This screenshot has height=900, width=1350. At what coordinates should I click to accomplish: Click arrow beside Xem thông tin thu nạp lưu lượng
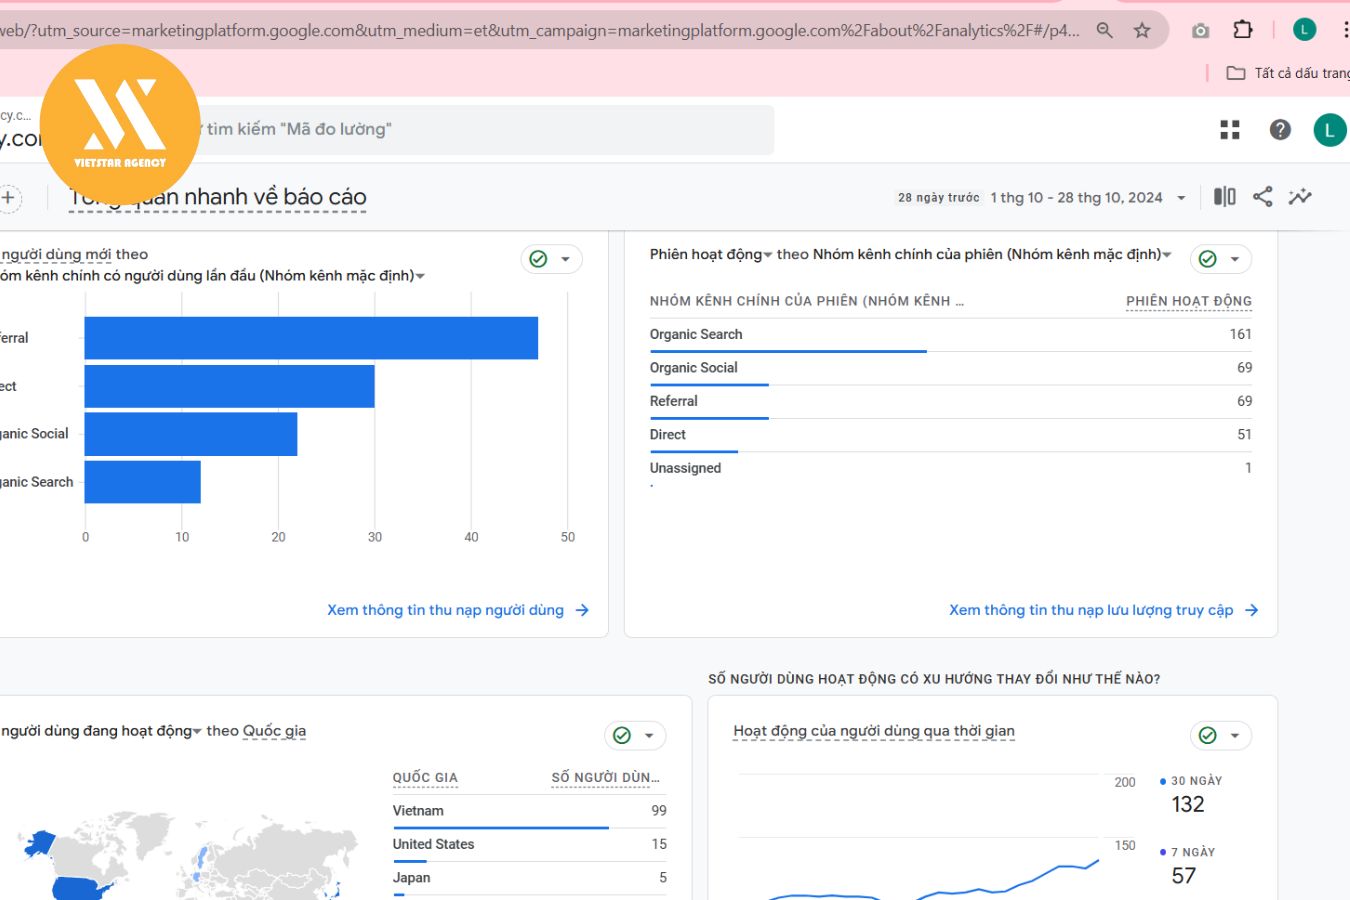point(1251,610)
